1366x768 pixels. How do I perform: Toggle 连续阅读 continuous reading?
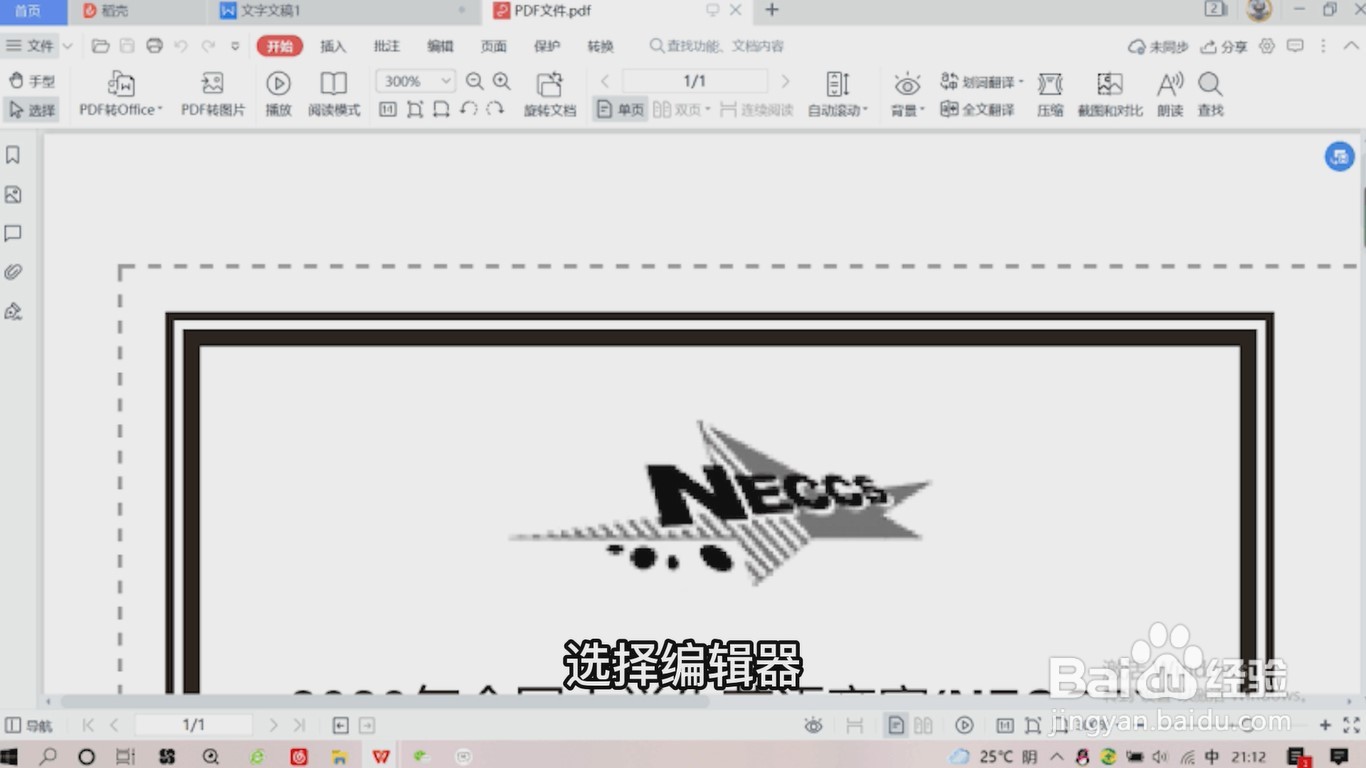pyautogui.click(x=756, y=110)
